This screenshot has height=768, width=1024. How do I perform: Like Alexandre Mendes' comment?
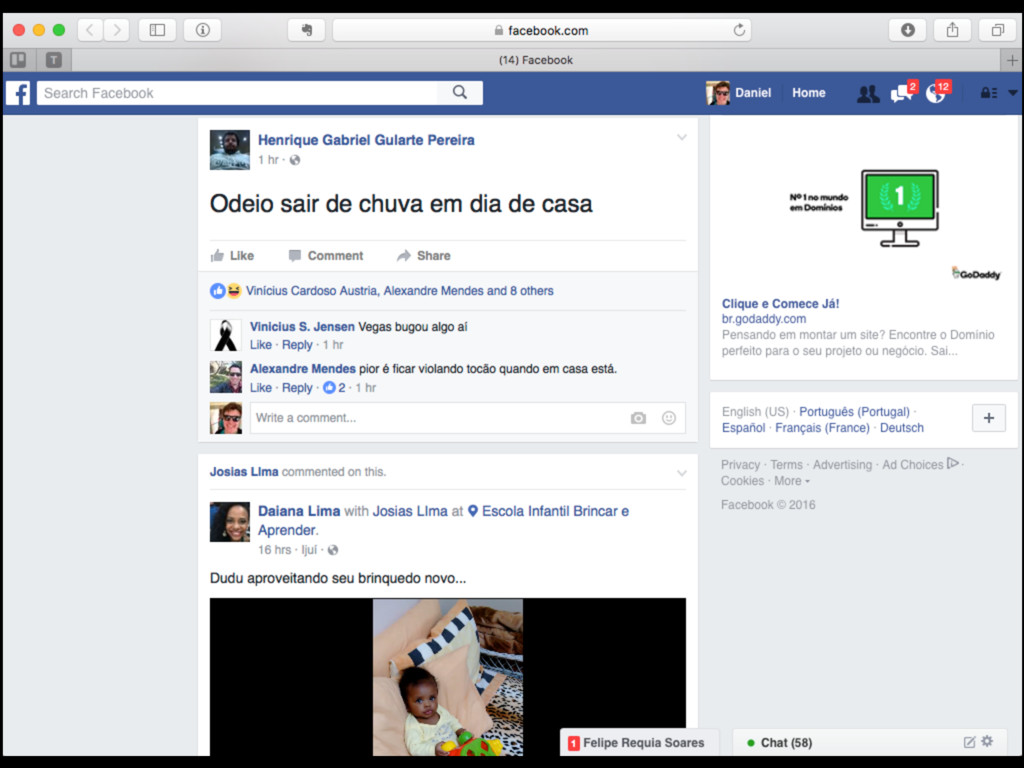pos(261,388)
